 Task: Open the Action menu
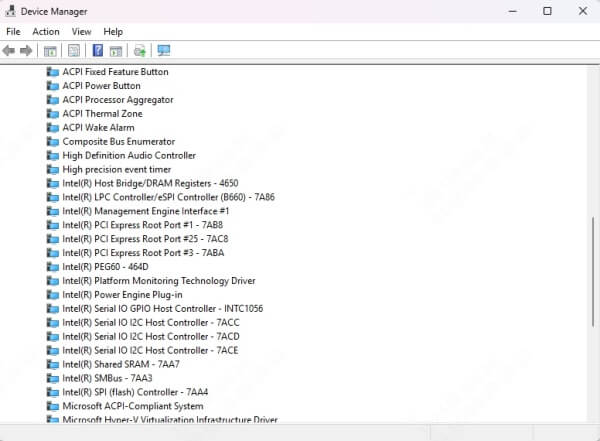pos(46,32)
